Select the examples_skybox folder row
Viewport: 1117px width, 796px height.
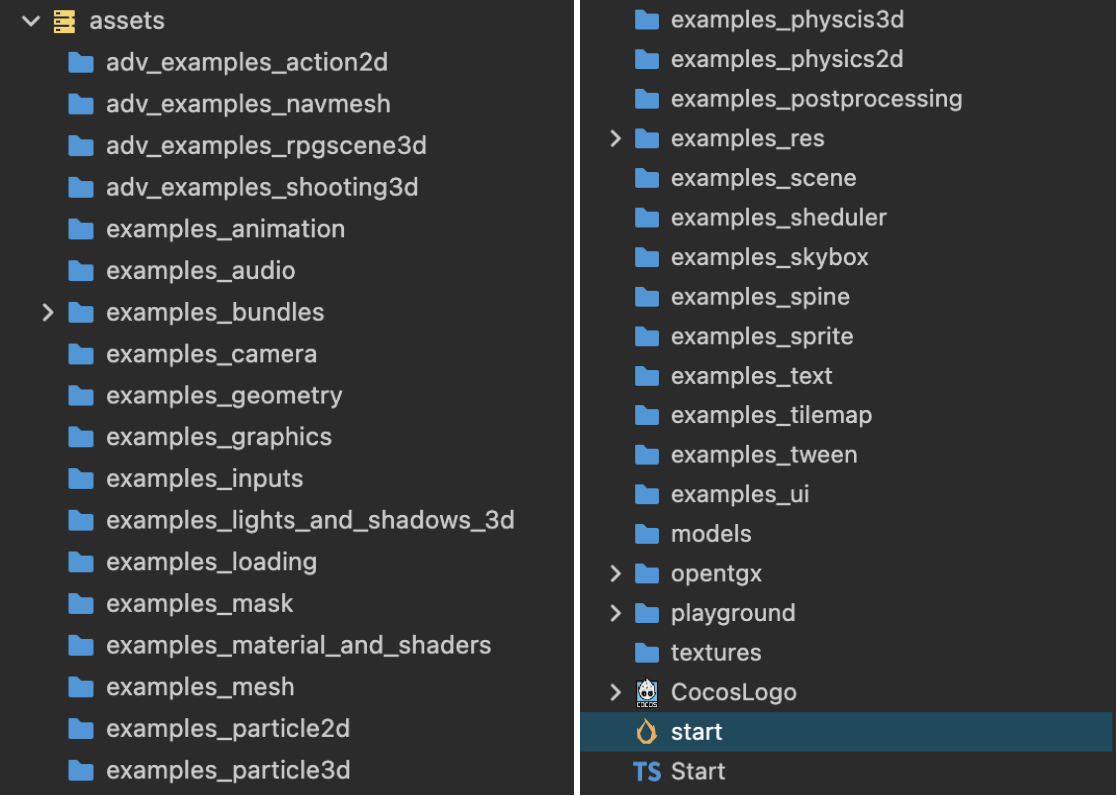(848, 257)
